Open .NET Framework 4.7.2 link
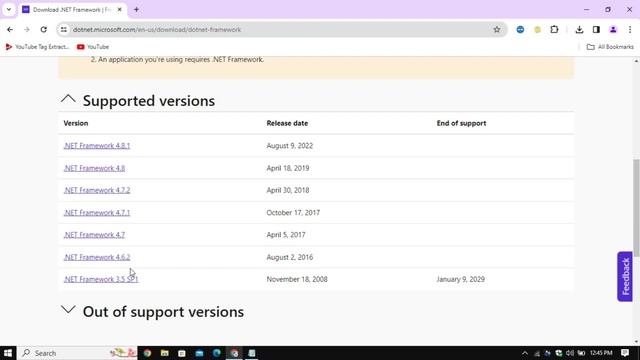The image size is (640, 360). click(97, 190)
